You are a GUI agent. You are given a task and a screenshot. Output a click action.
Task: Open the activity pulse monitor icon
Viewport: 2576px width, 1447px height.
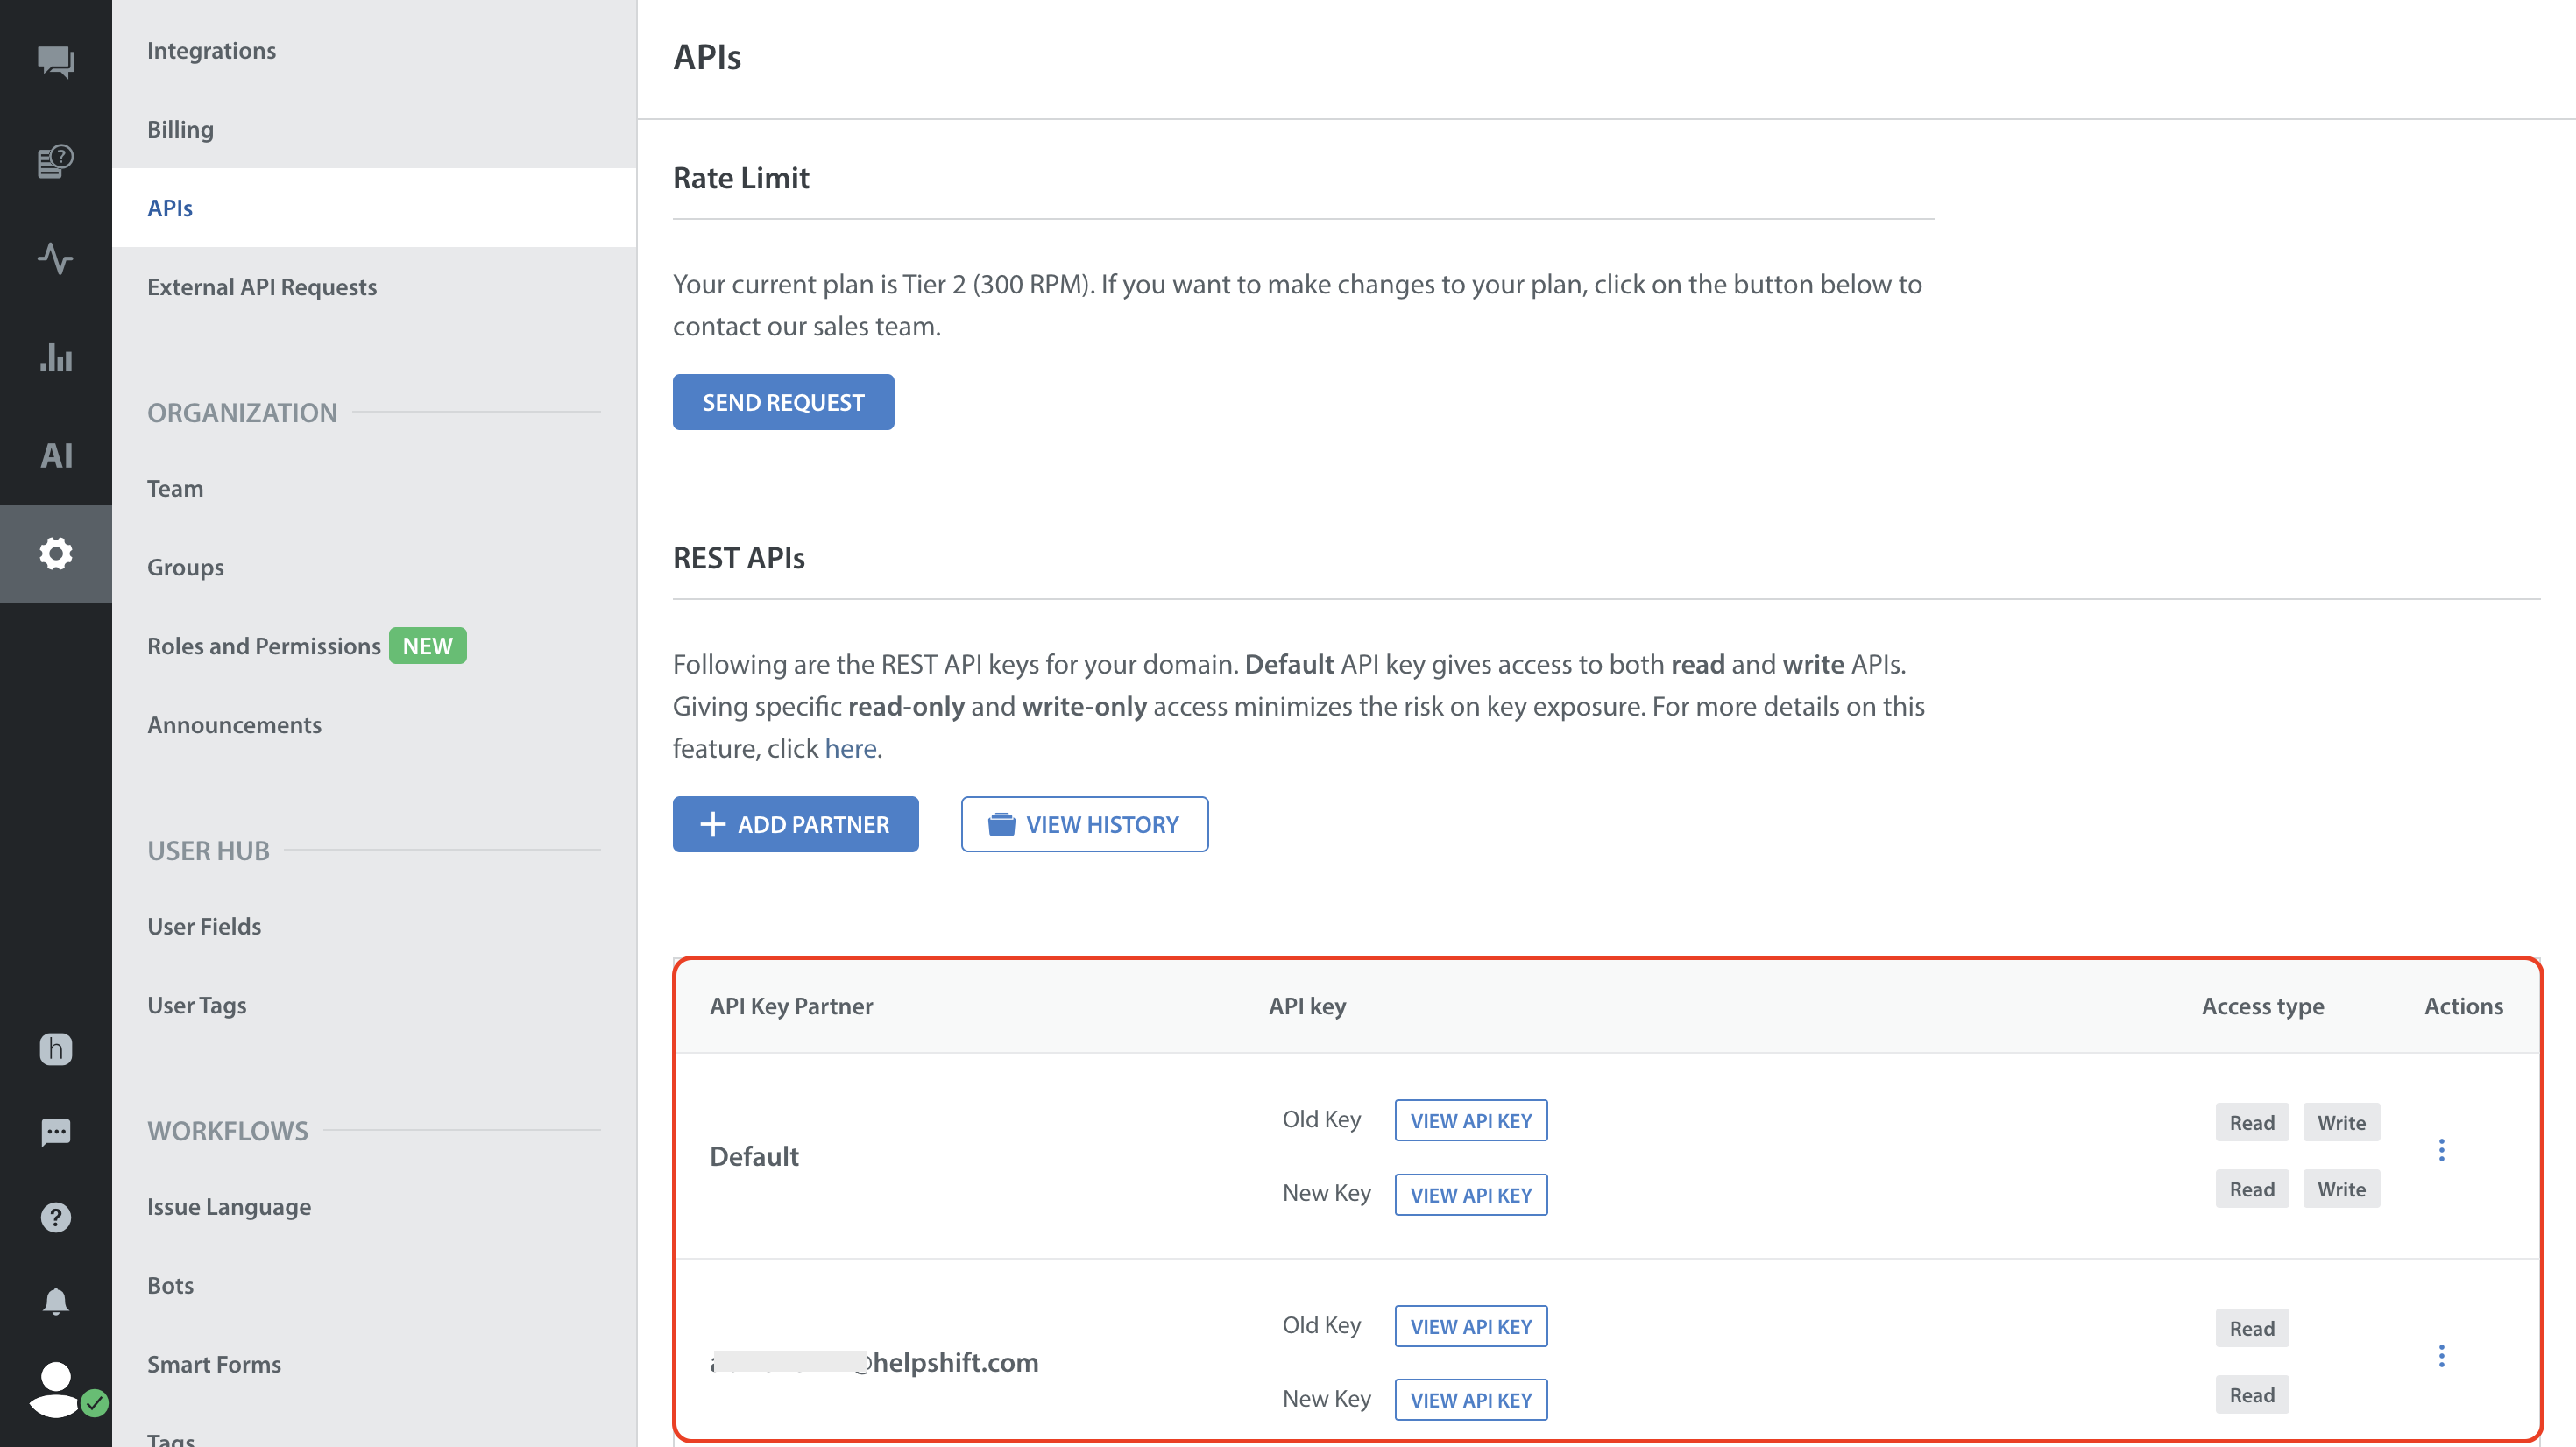point(55,258)
